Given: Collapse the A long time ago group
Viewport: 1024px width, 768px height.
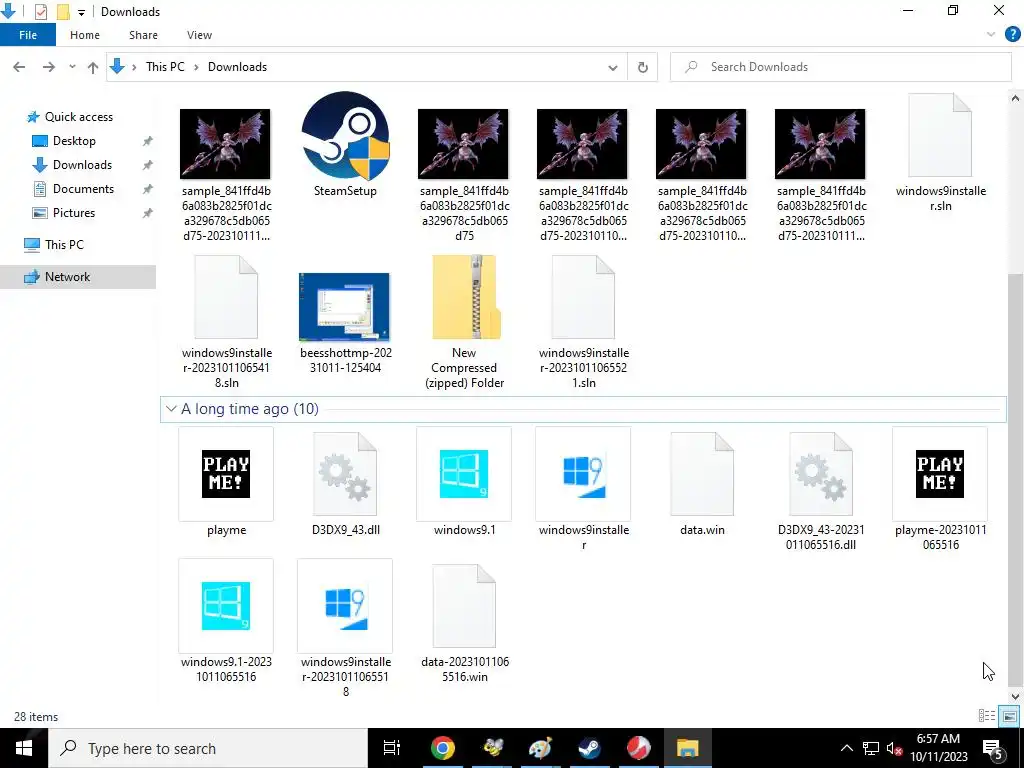Looking at the screenshot, I should point(171,409).
